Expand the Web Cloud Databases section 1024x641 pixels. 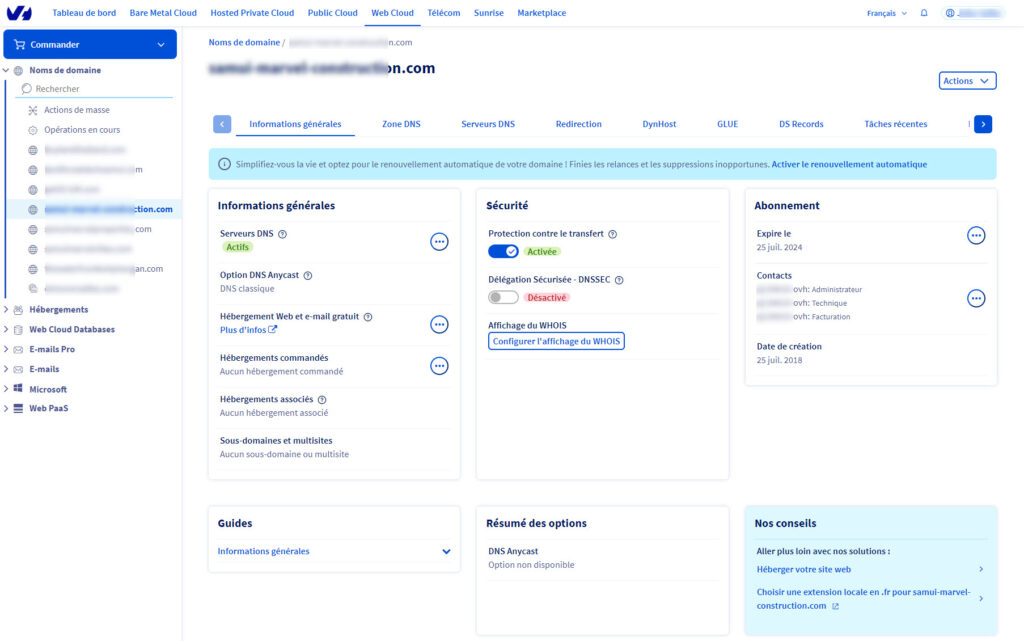tap(6, 330)
